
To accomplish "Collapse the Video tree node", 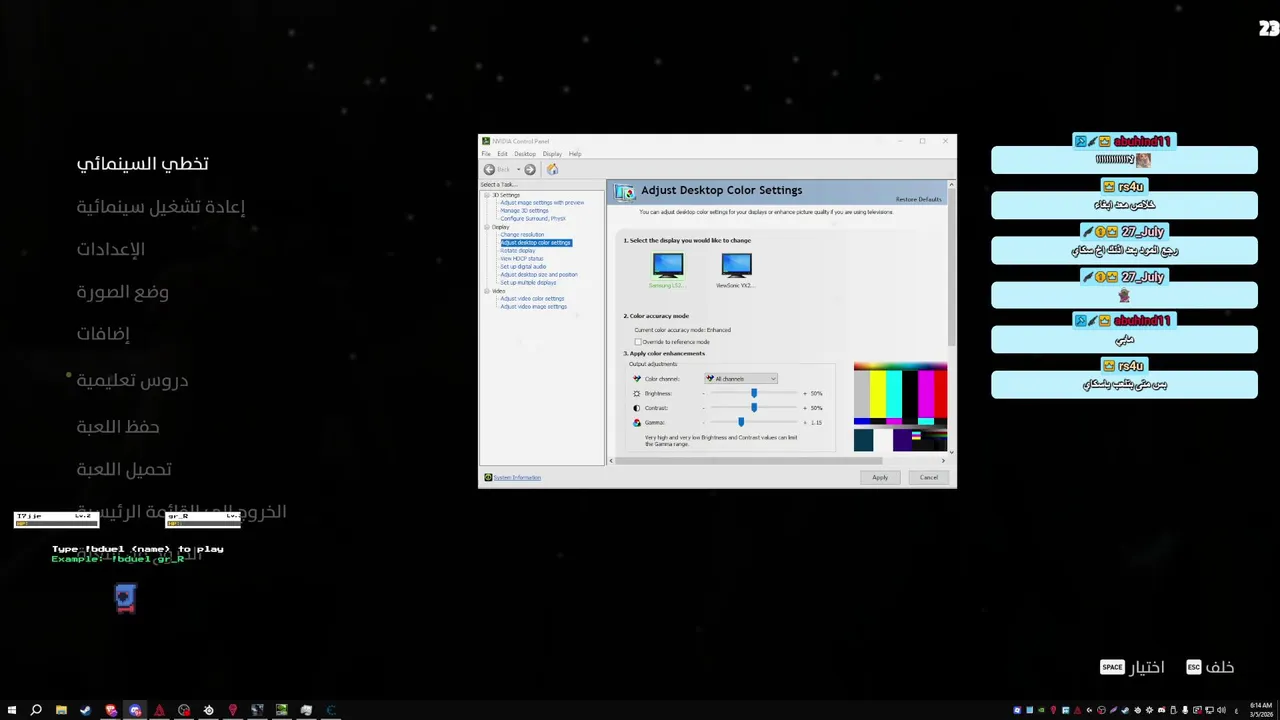I will 487,291.
